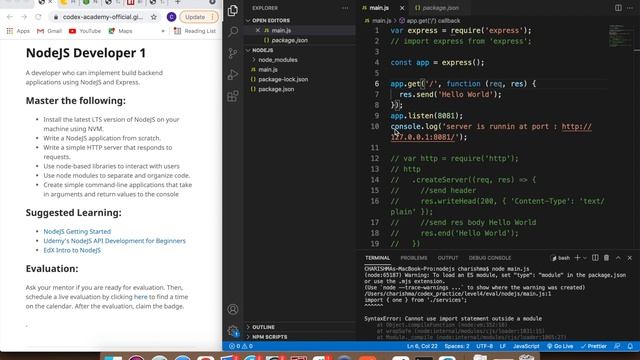640x360 pixels.
Task: Maximize the terminal panel size
Action: coord(618,258)
